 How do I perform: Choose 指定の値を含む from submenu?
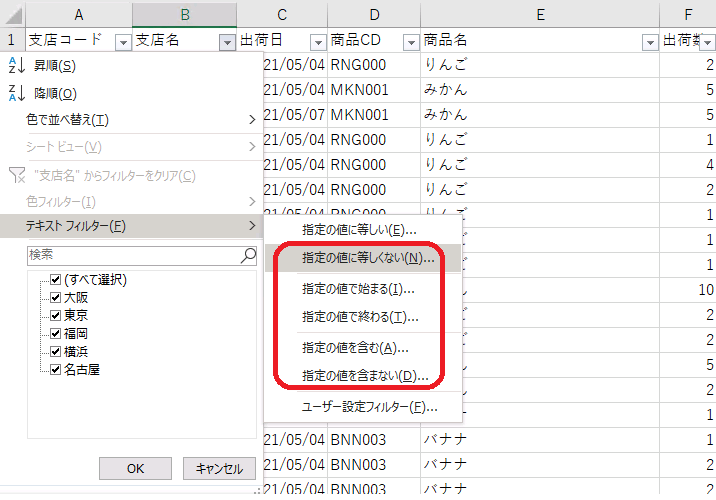[x=355, y=348]
